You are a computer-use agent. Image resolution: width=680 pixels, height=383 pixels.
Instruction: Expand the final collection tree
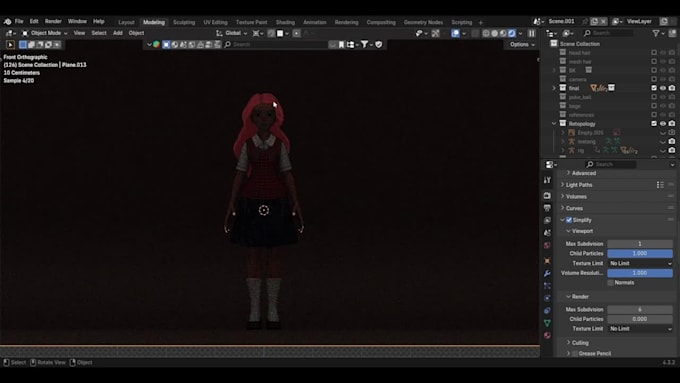pyautogui.click(x=554, y=88)
